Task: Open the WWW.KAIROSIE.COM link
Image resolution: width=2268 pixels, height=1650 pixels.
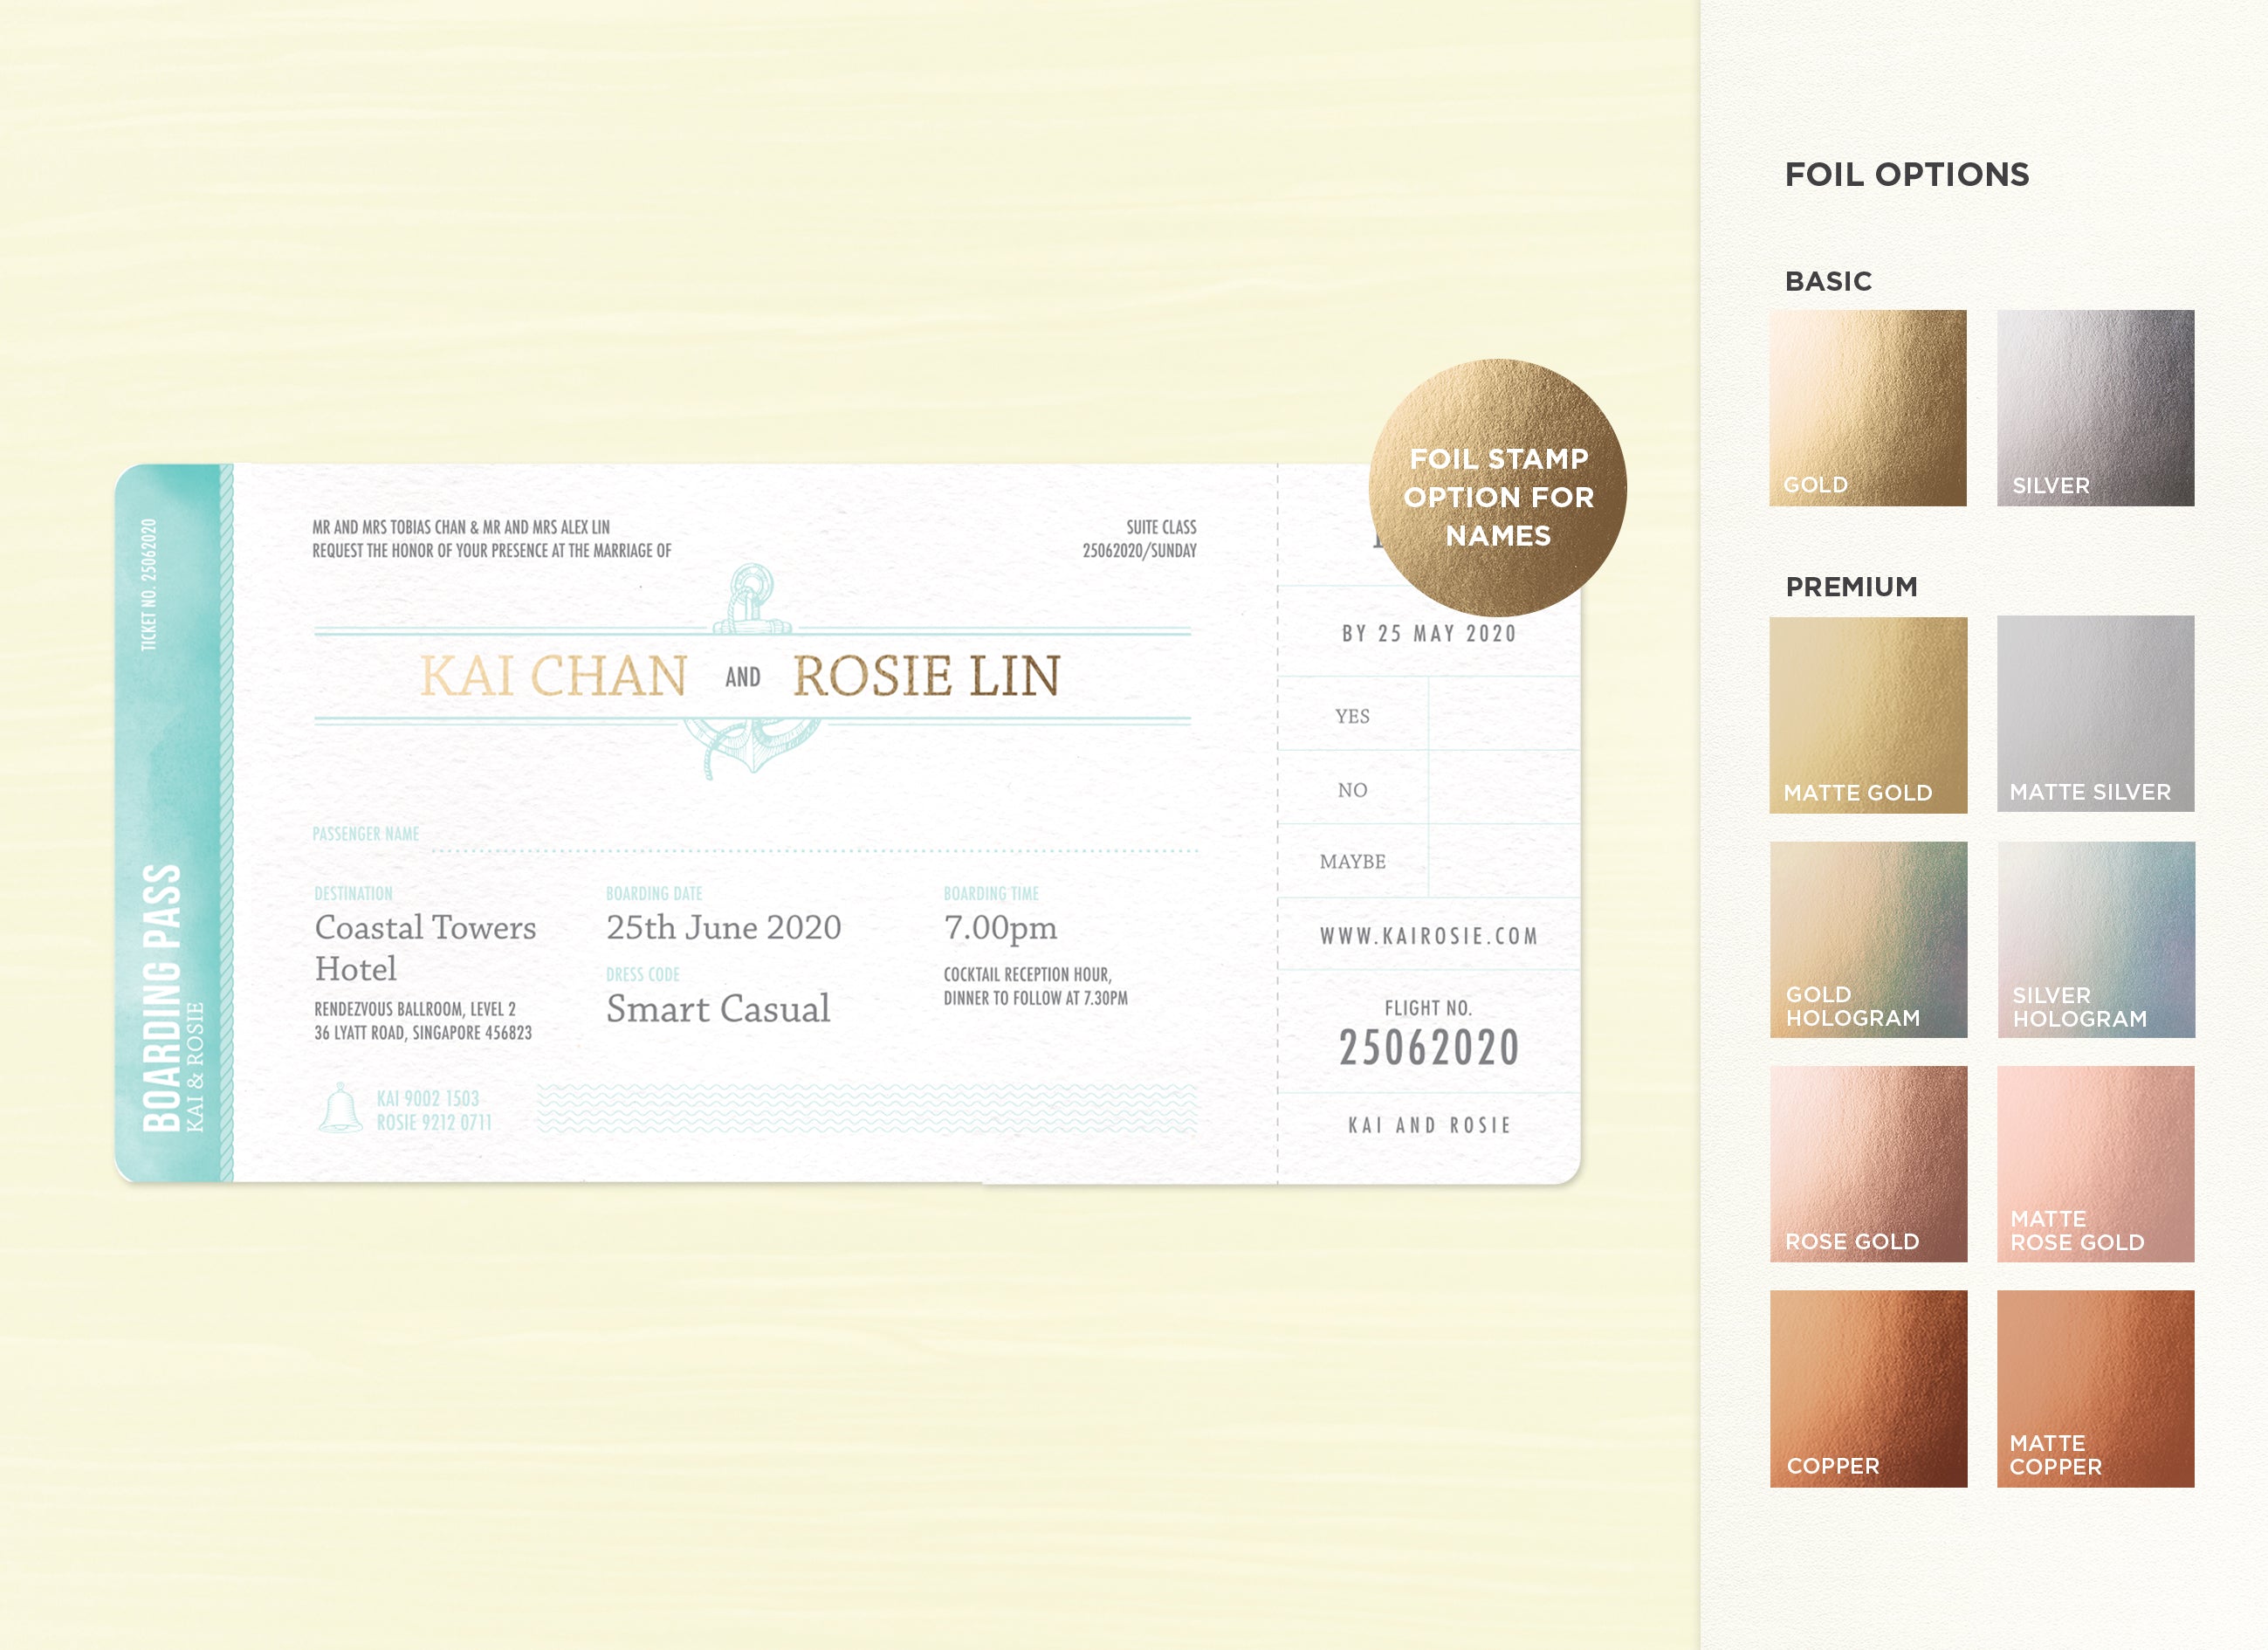Action: point(1428,936)
